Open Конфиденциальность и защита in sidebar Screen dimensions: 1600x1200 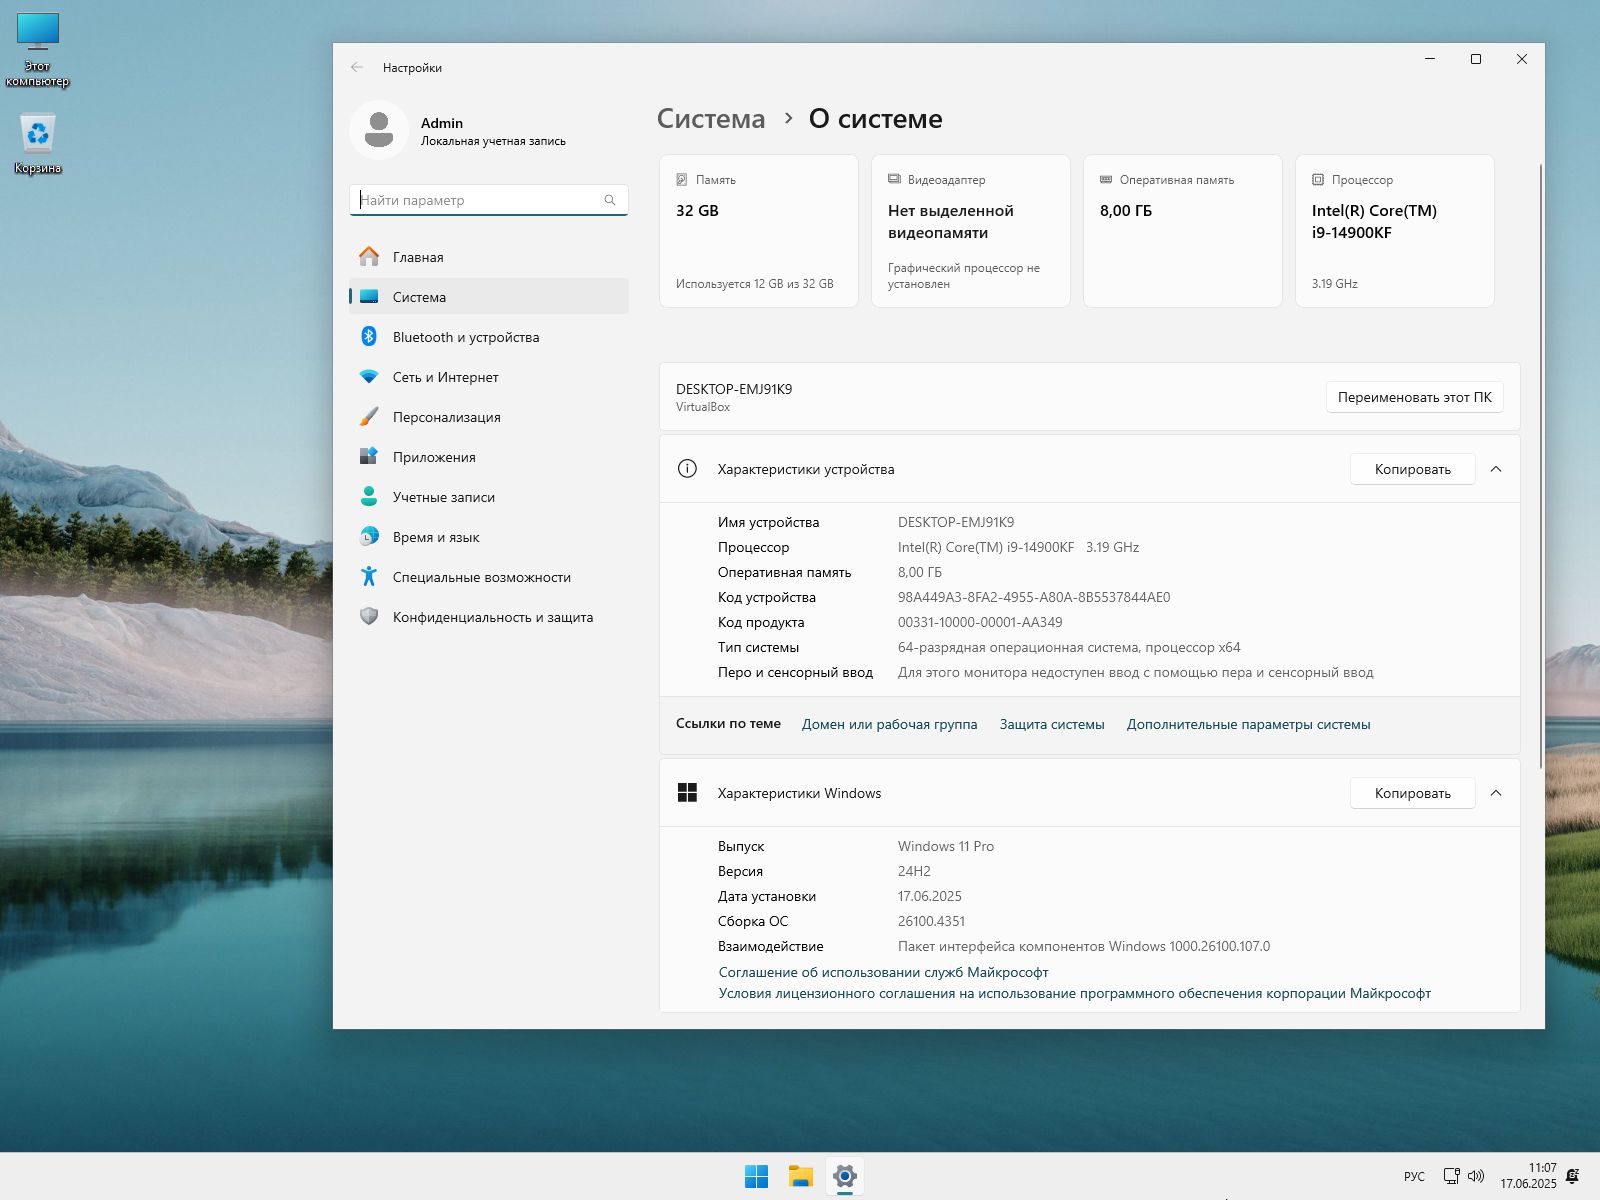pyautogui.click(x=489, y=617)
